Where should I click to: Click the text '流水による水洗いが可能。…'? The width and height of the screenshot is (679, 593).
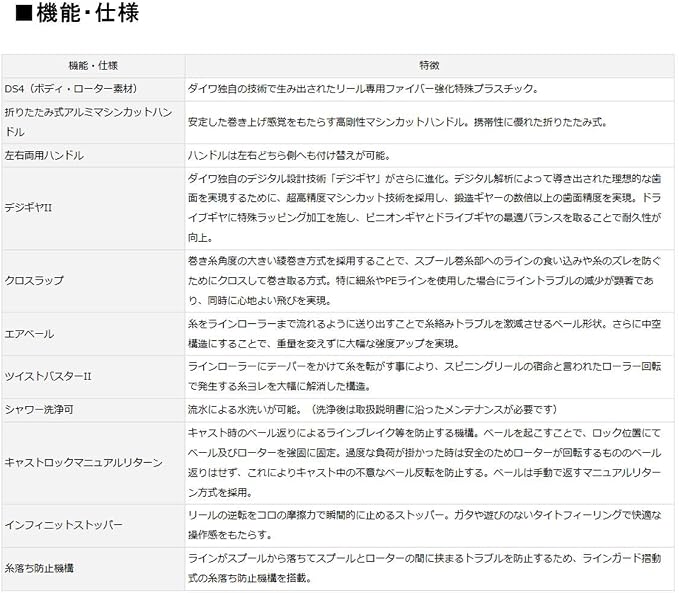[x=372, y=409]
